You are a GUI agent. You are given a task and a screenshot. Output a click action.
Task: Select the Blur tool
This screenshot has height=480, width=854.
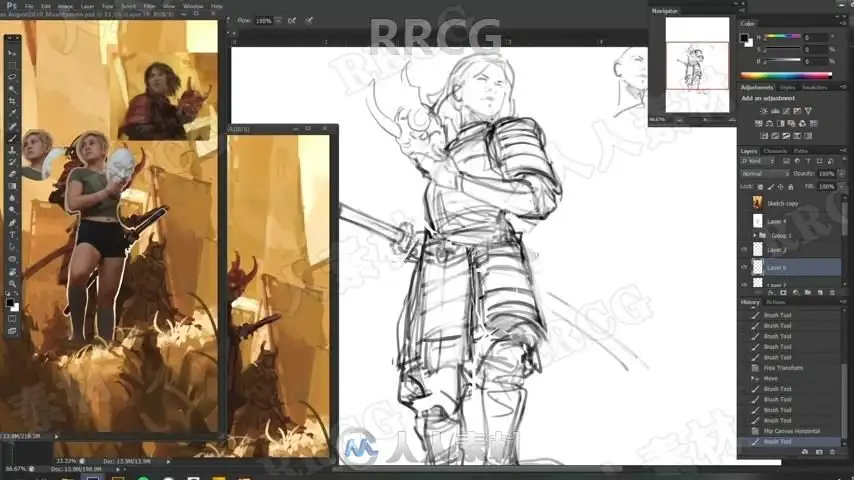click(12, 198)
